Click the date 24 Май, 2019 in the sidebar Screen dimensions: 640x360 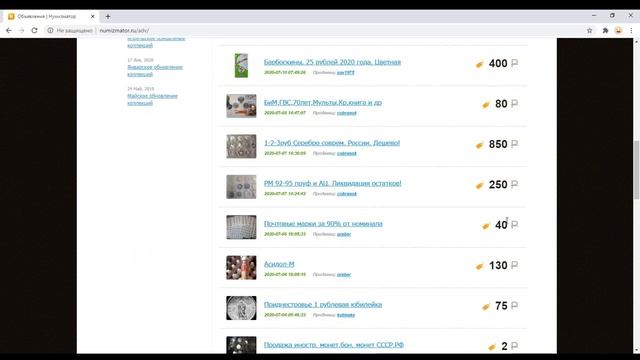pyautogui.click(x=140, y=89)
